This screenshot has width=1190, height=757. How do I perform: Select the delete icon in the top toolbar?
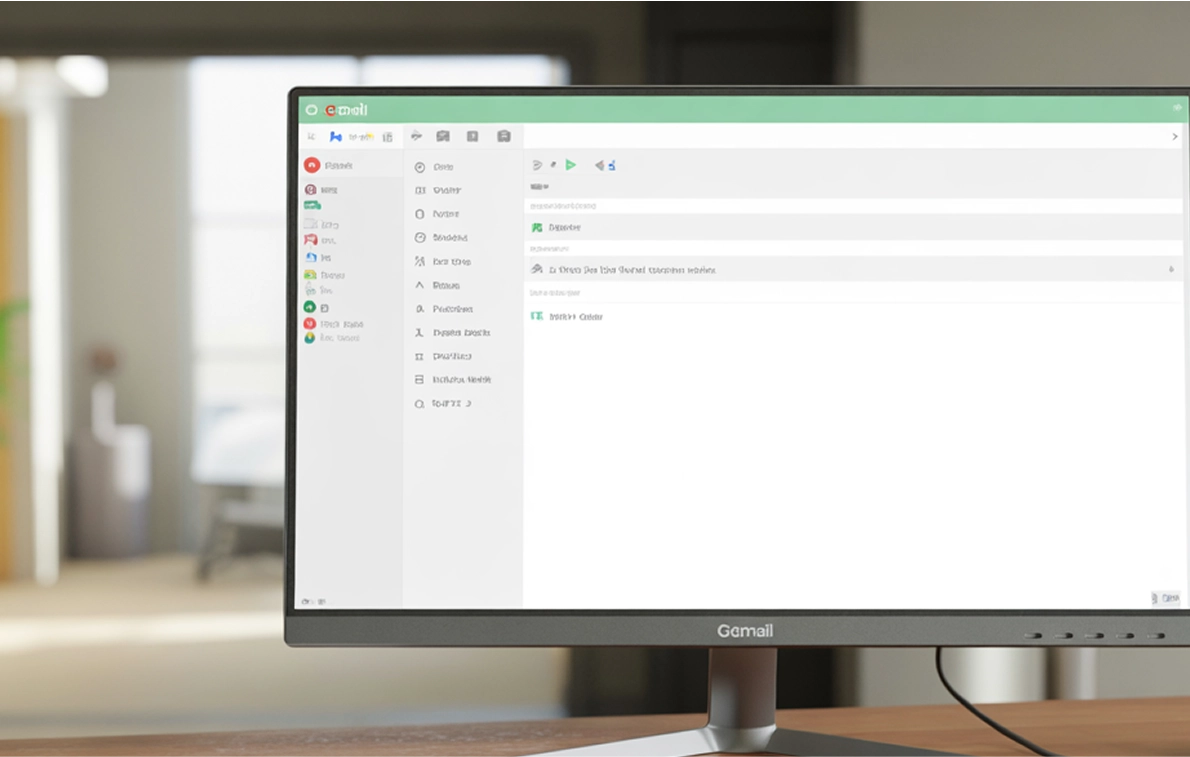click(472, 135)
